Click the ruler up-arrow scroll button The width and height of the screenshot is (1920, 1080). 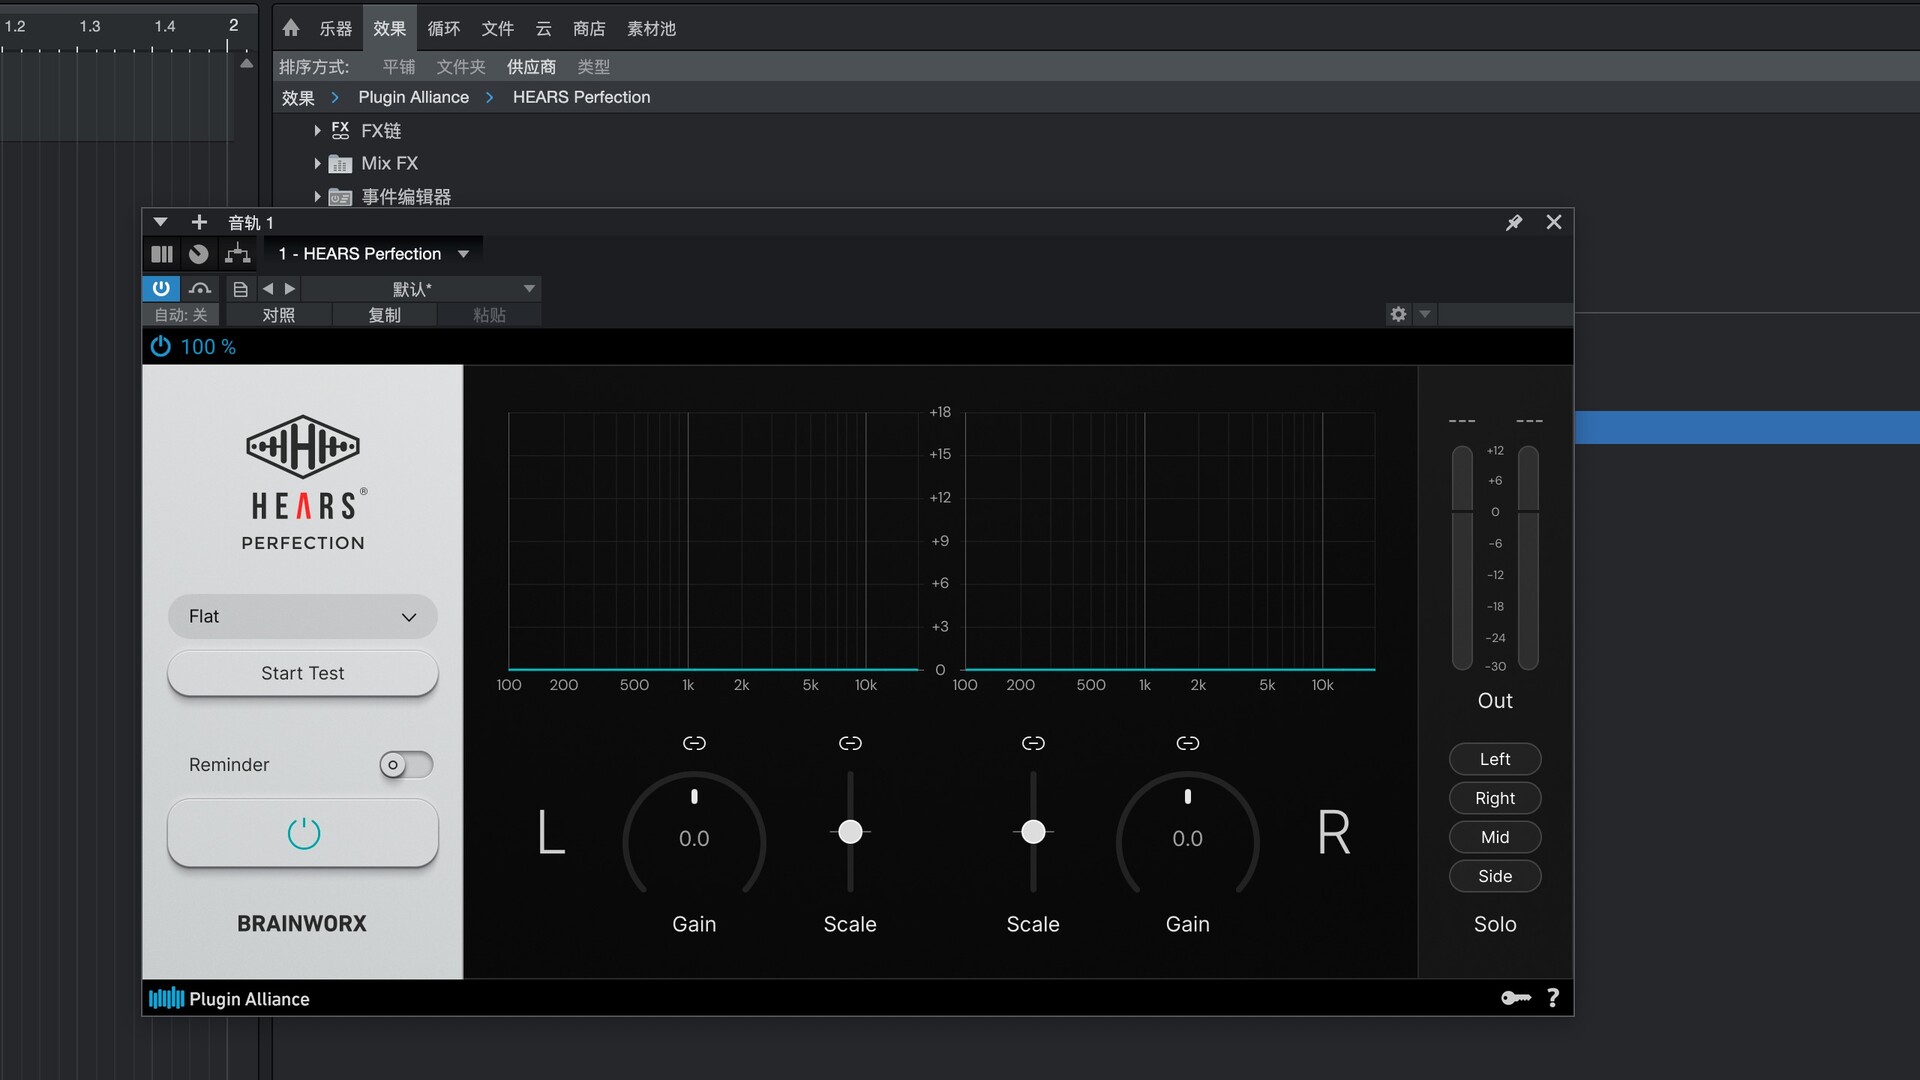tap(246, 64)
